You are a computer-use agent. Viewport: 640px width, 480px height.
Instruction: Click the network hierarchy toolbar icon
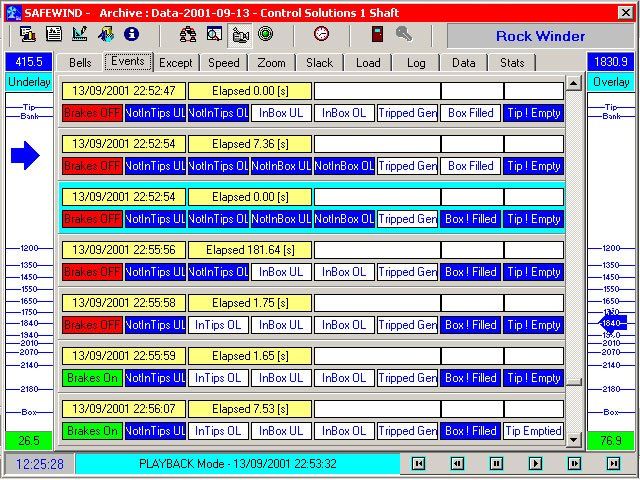[188, 34]
